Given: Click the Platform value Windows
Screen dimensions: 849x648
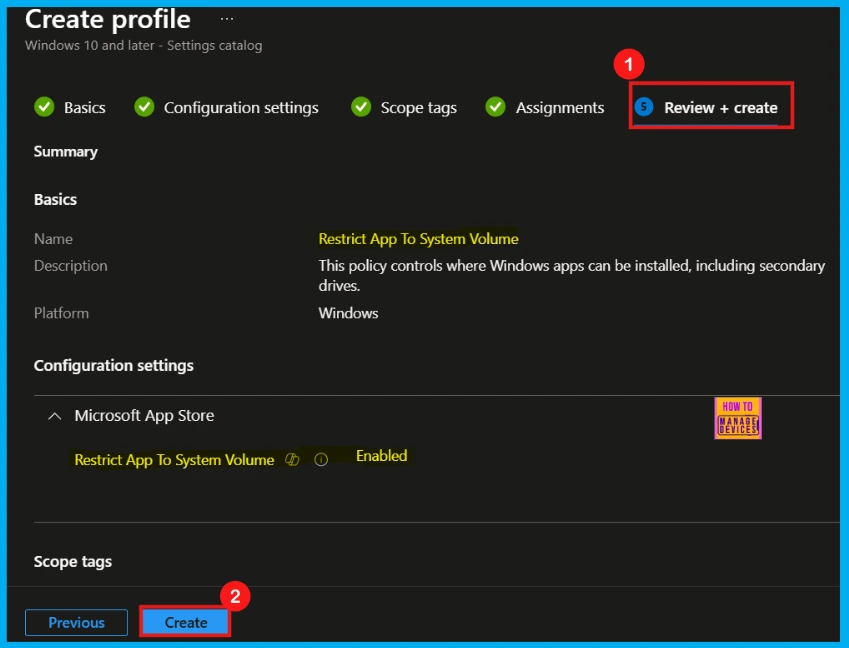Looking at the screenshot, I should (348, 313).
